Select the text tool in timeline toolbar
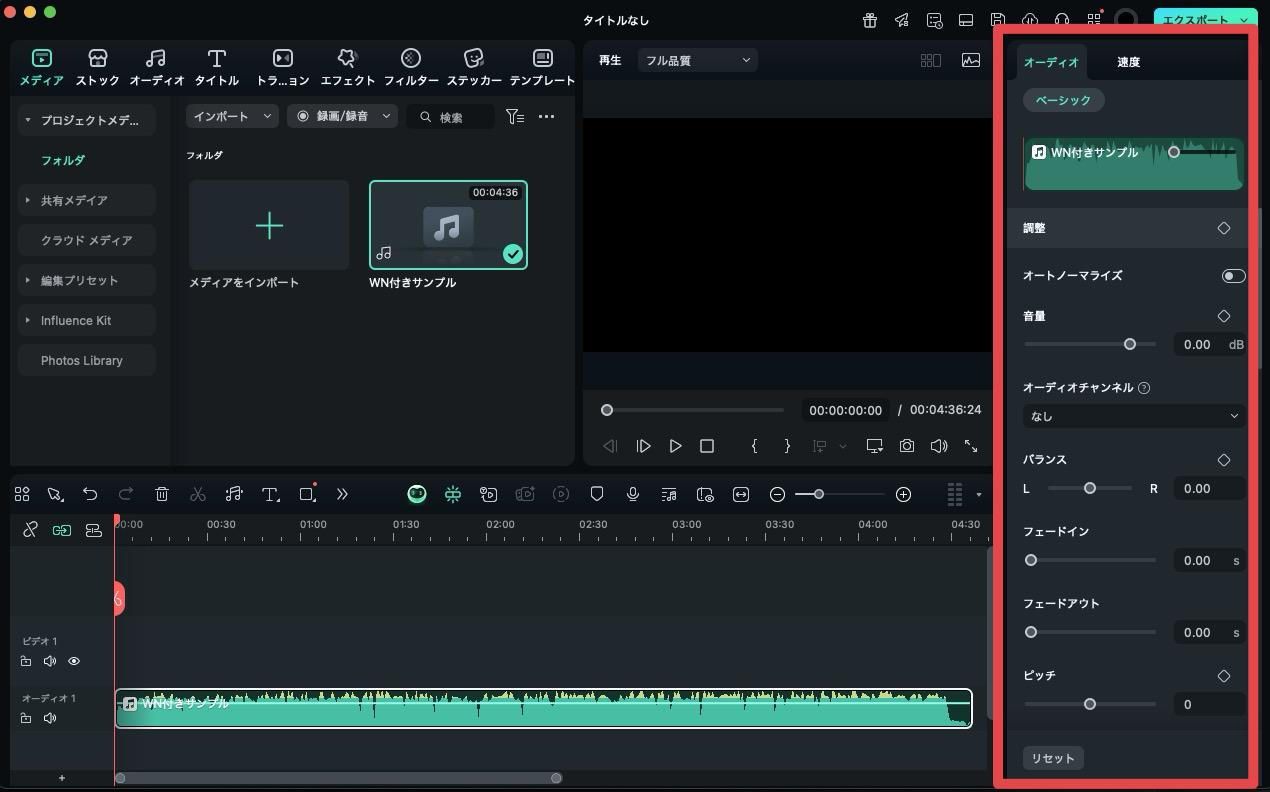 tap(270, 494)
